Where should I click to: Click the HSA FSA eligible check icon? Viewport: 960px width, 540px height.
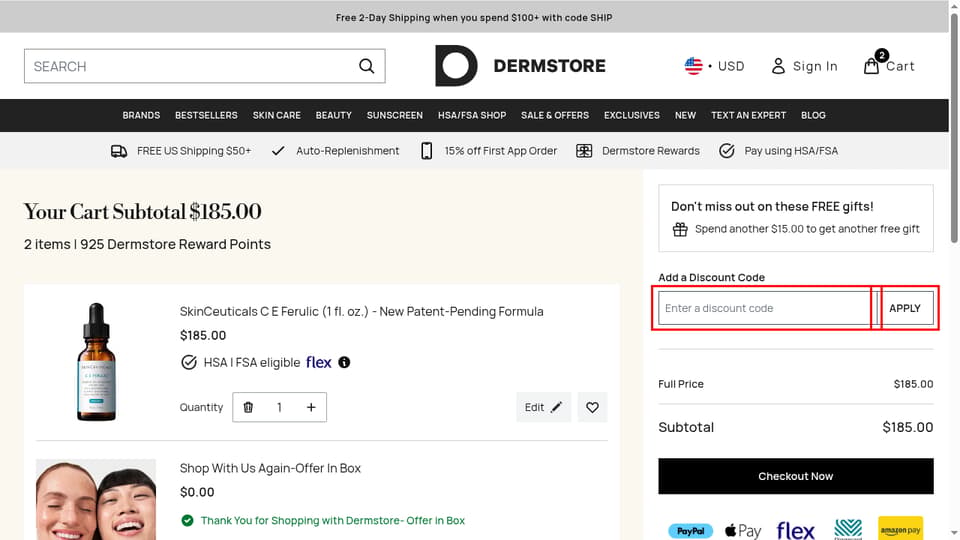[x=189, y=362]
